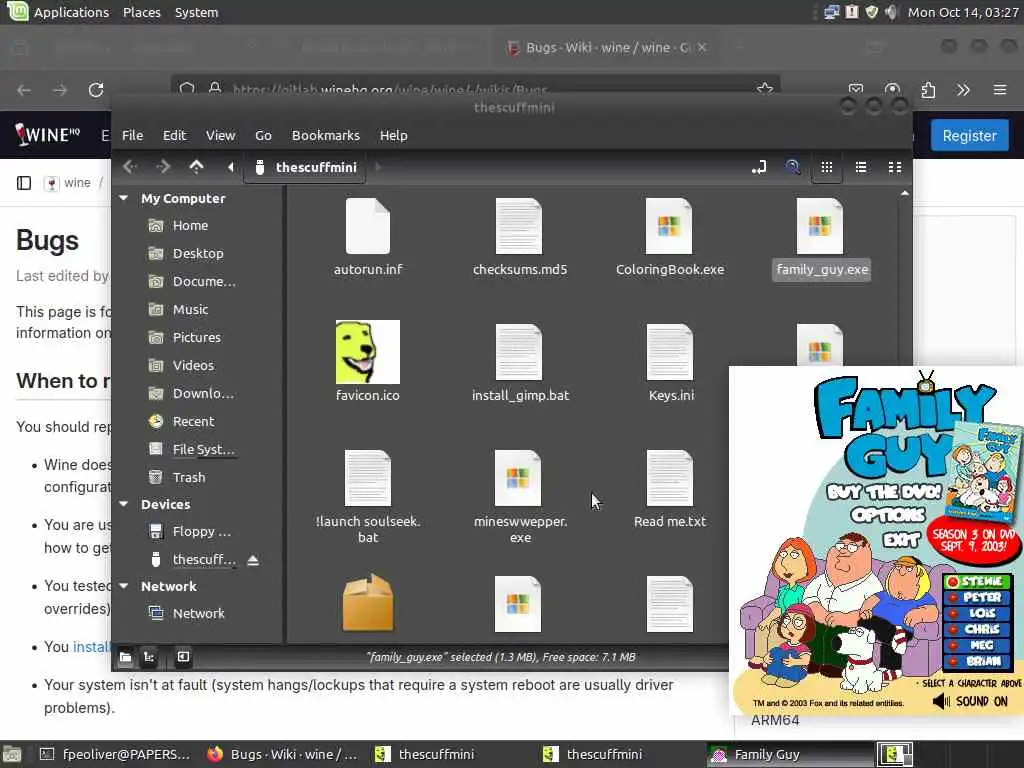Viewport: 1024px width, 768px height.
Task: Open Desktop in sidebar
Action: point(197,253)
